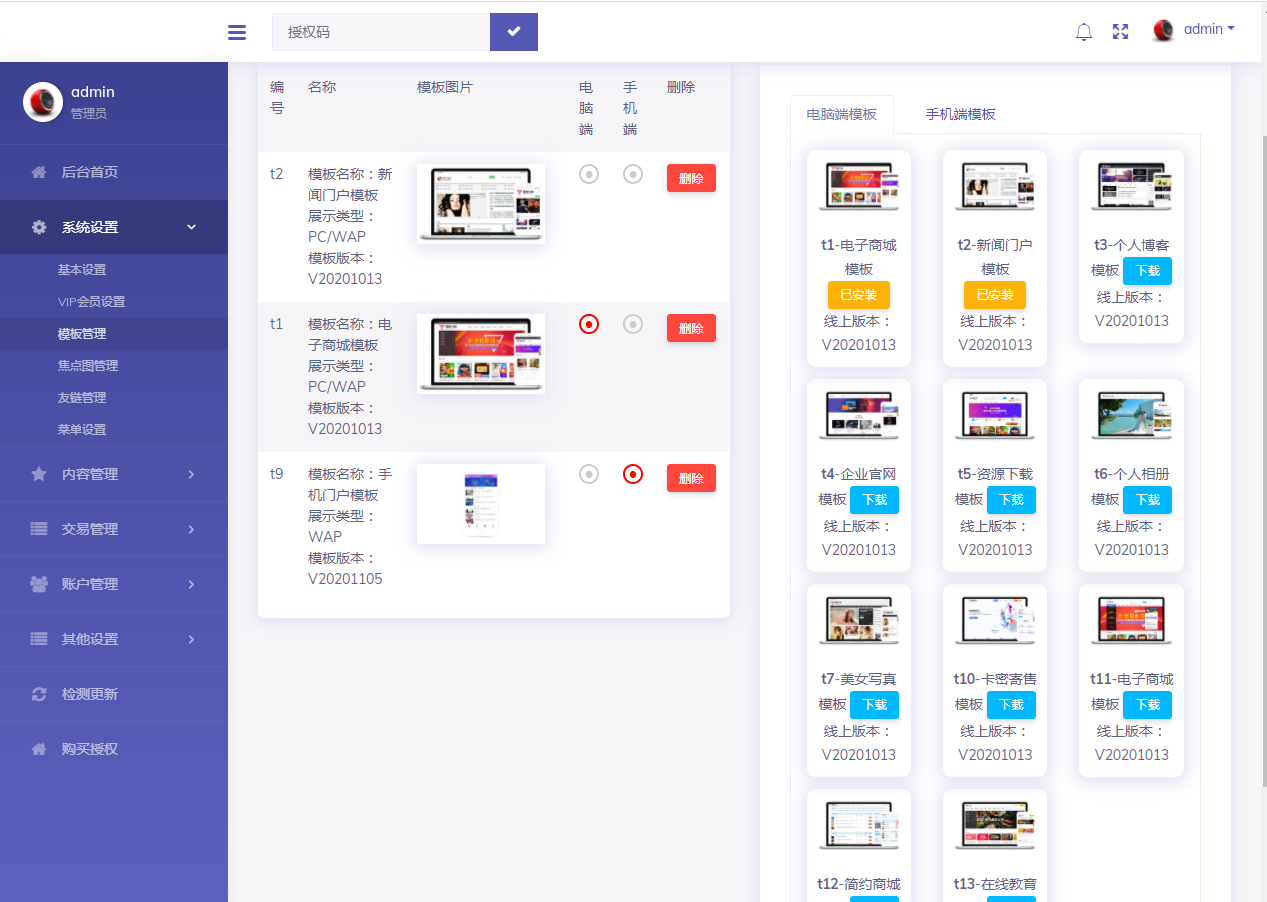This screenshot has height=902, width=1267.
Task: Switch to the 手机端模板 tab
Action: click(960, 114)
